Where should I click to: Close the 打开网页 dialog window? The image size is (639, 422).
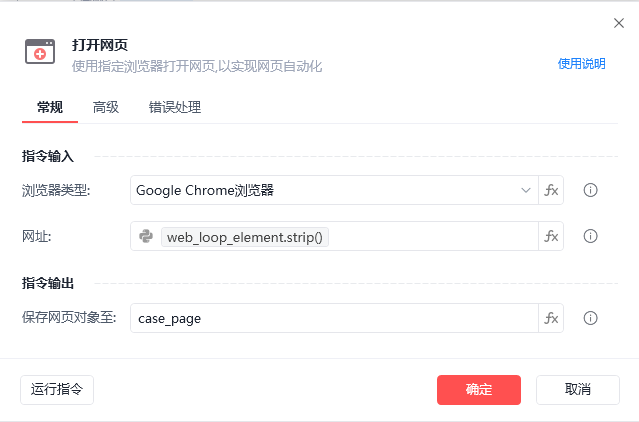[x=618, y=22]
